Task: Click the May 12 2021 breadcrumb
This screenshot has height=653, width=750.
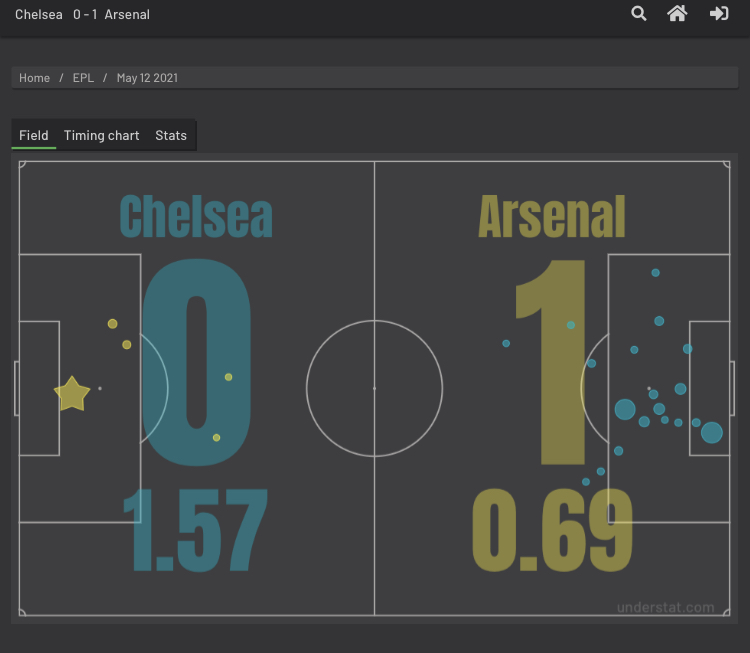Action: click(x=147, y=78)
